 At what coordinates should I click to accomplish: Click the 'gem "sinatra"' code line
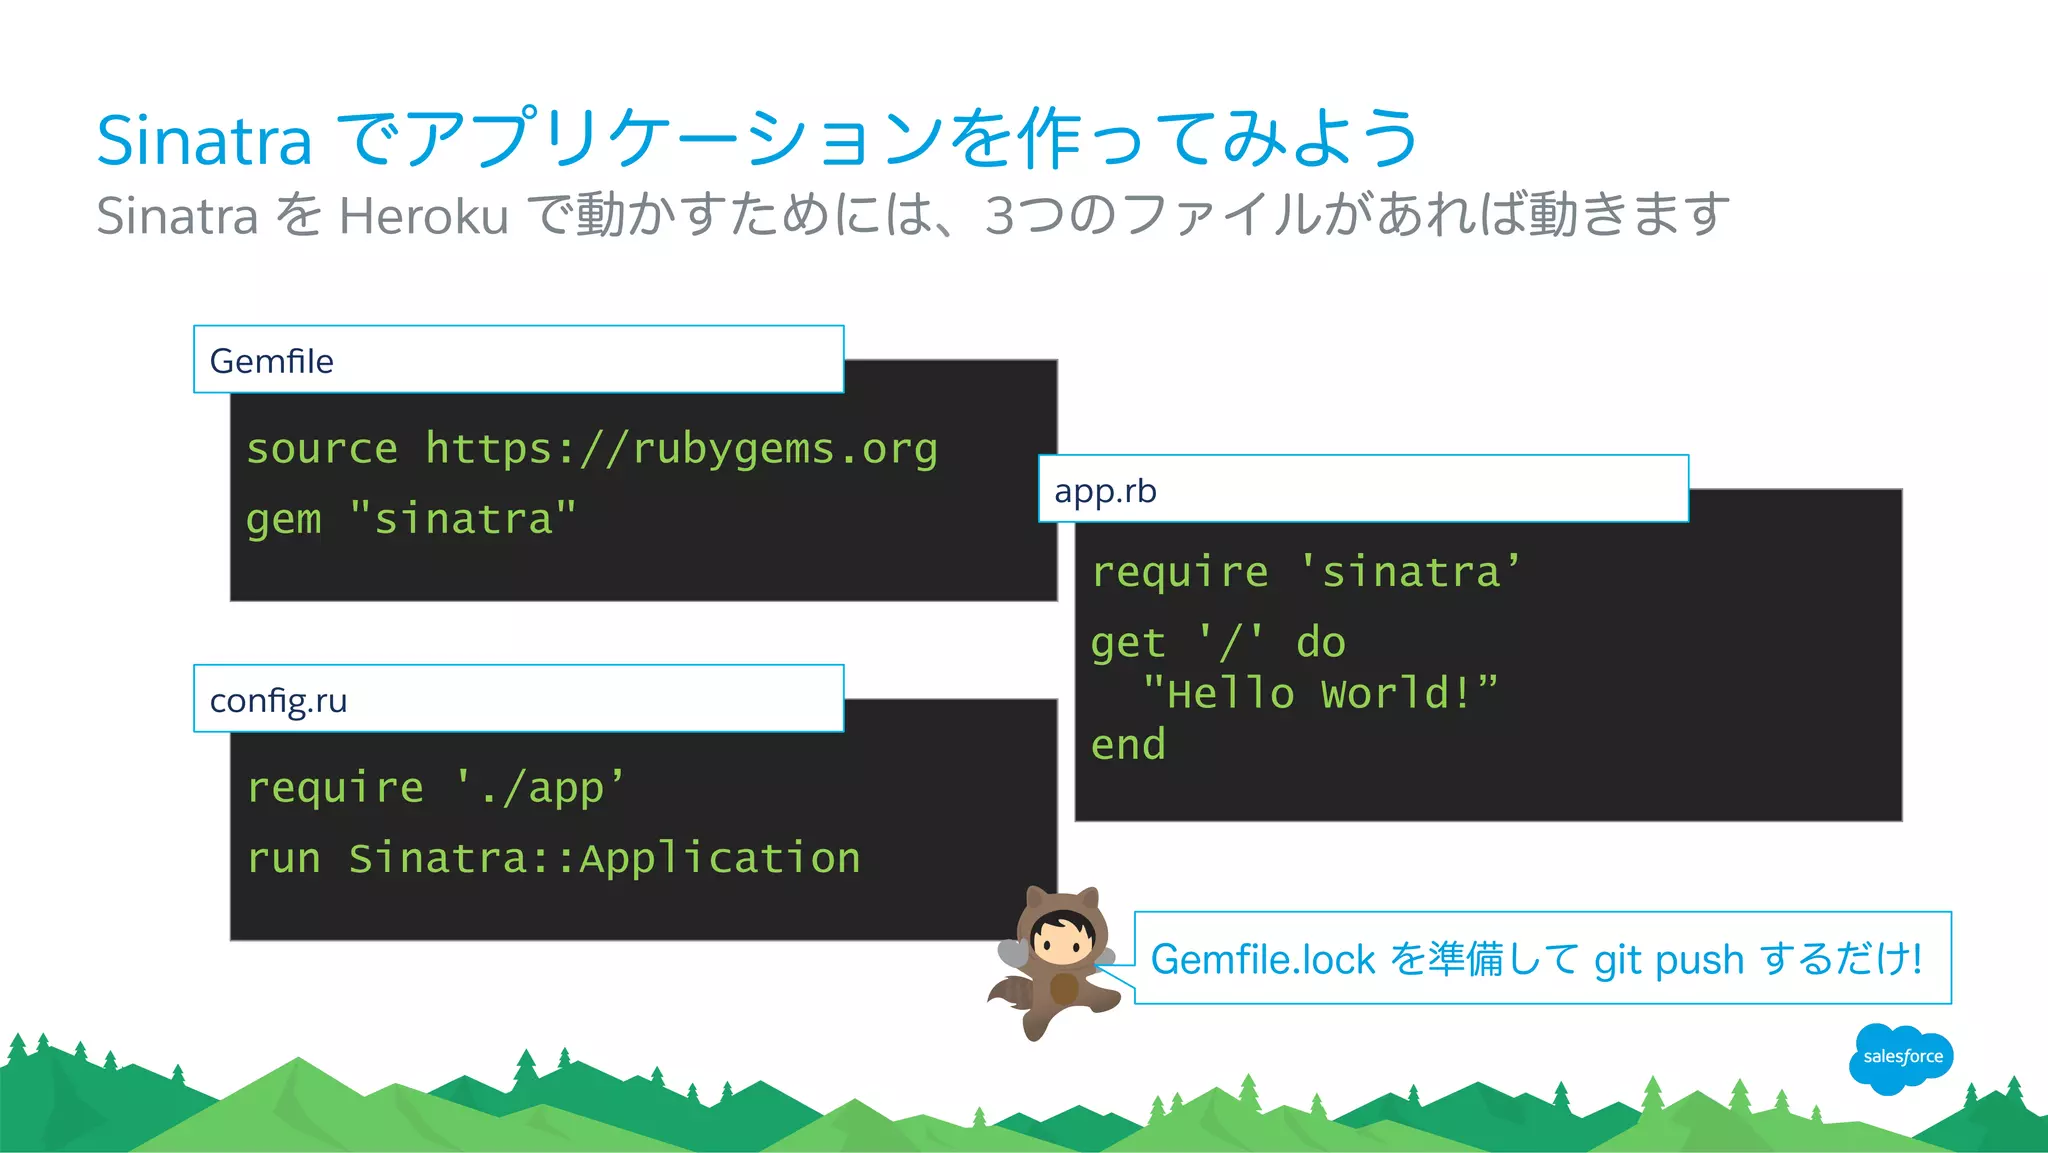[411, 519]
